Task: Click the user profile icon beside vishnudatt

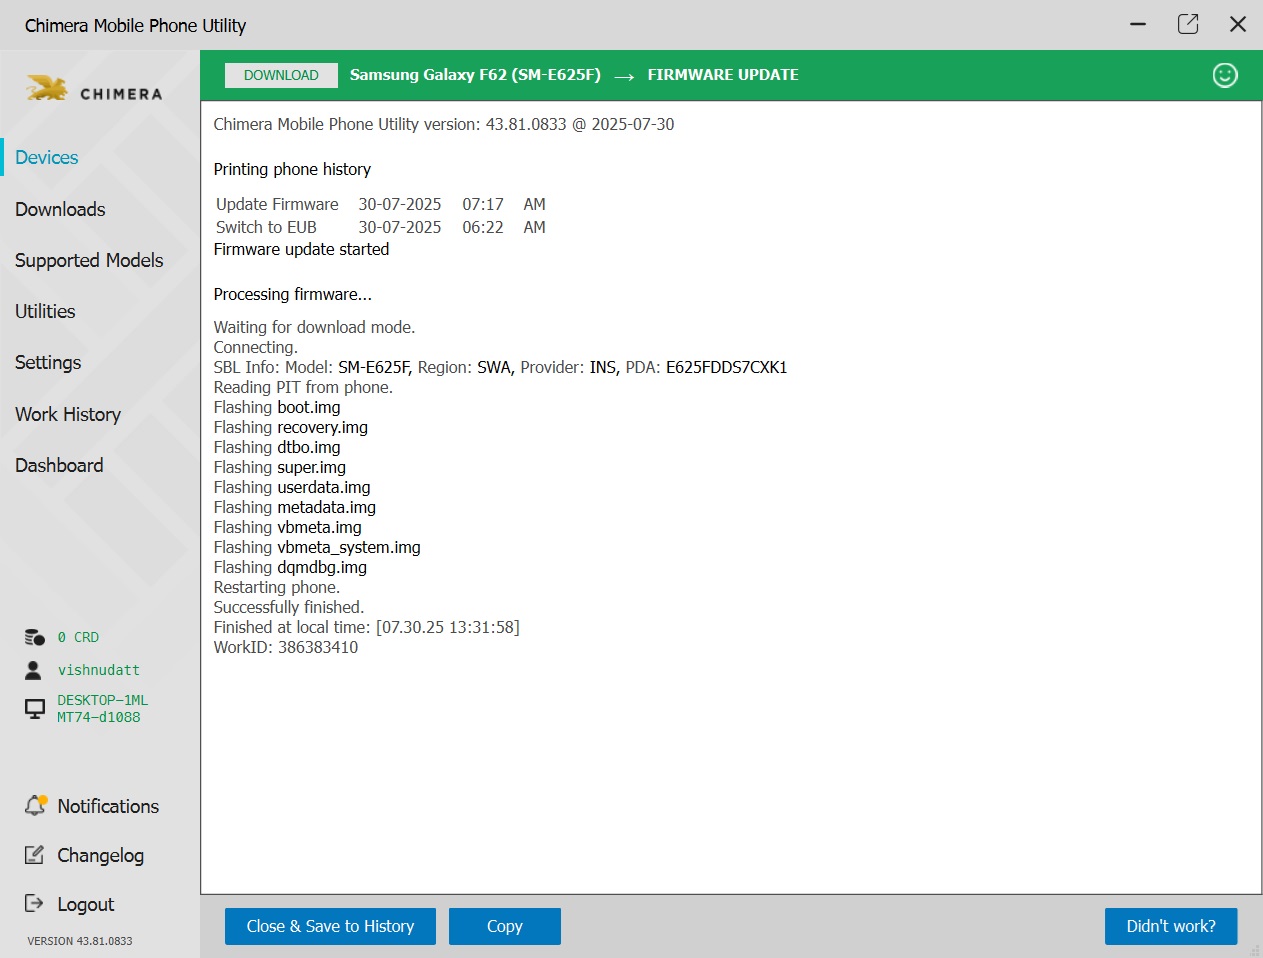Action: 34,670
